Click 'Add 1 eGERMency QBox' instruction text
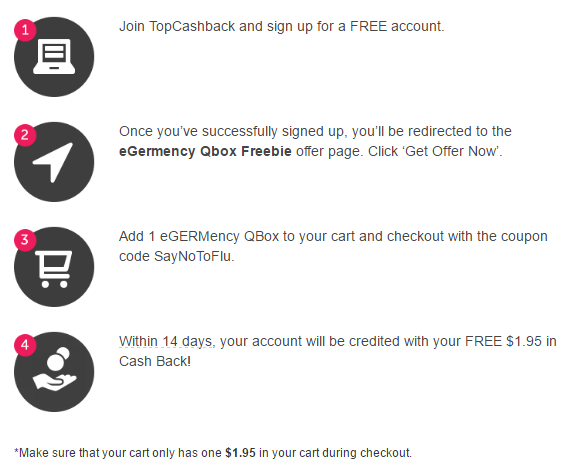This screenshot has width=581, height=471. [199, 236]
